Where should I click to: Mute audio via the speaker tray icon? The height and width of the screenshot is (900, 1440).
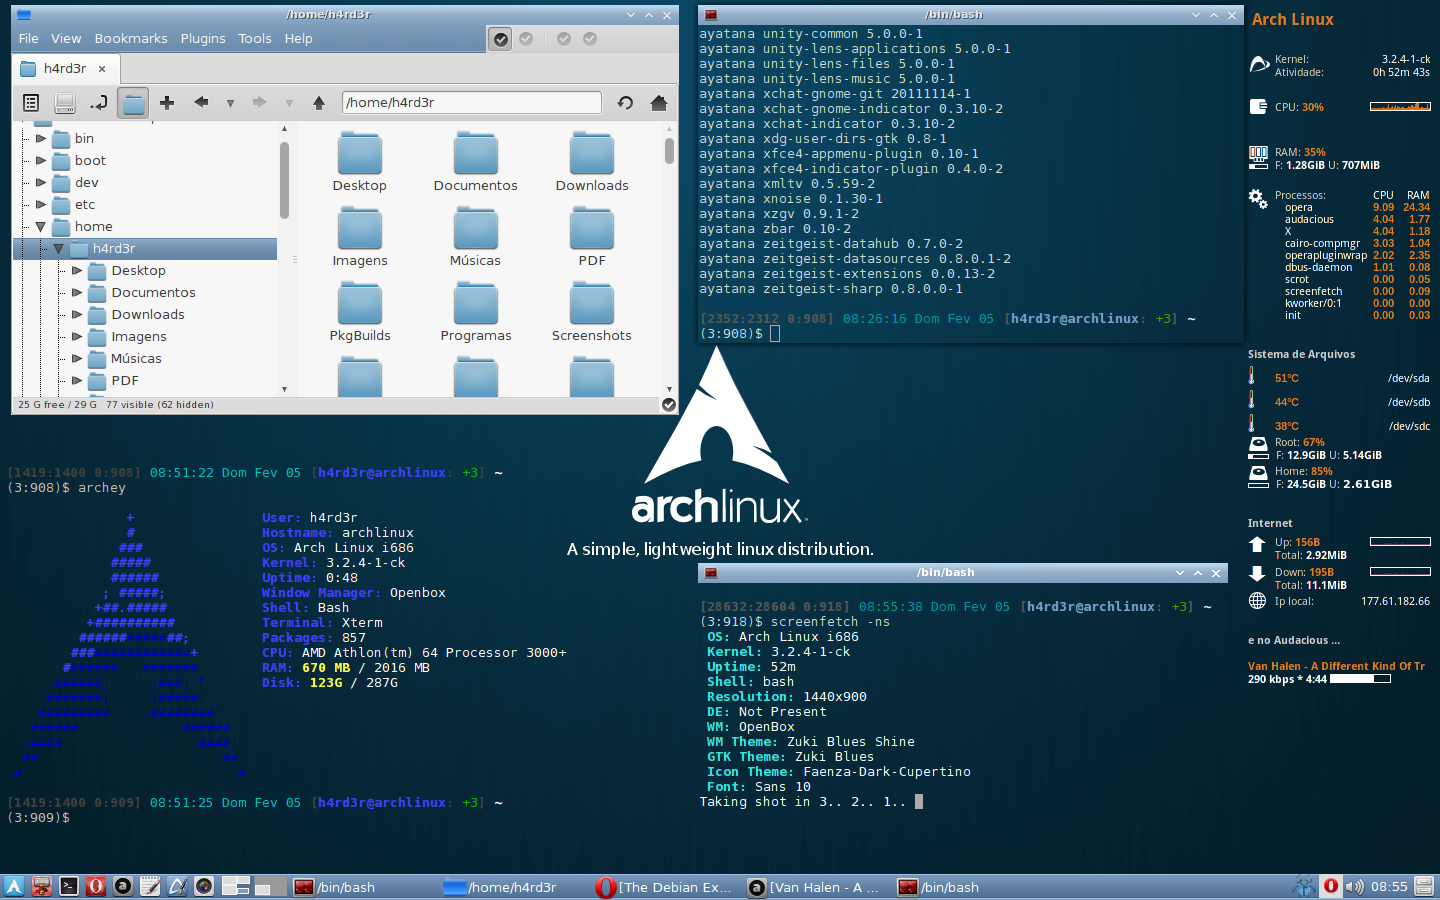point(1355,886)
